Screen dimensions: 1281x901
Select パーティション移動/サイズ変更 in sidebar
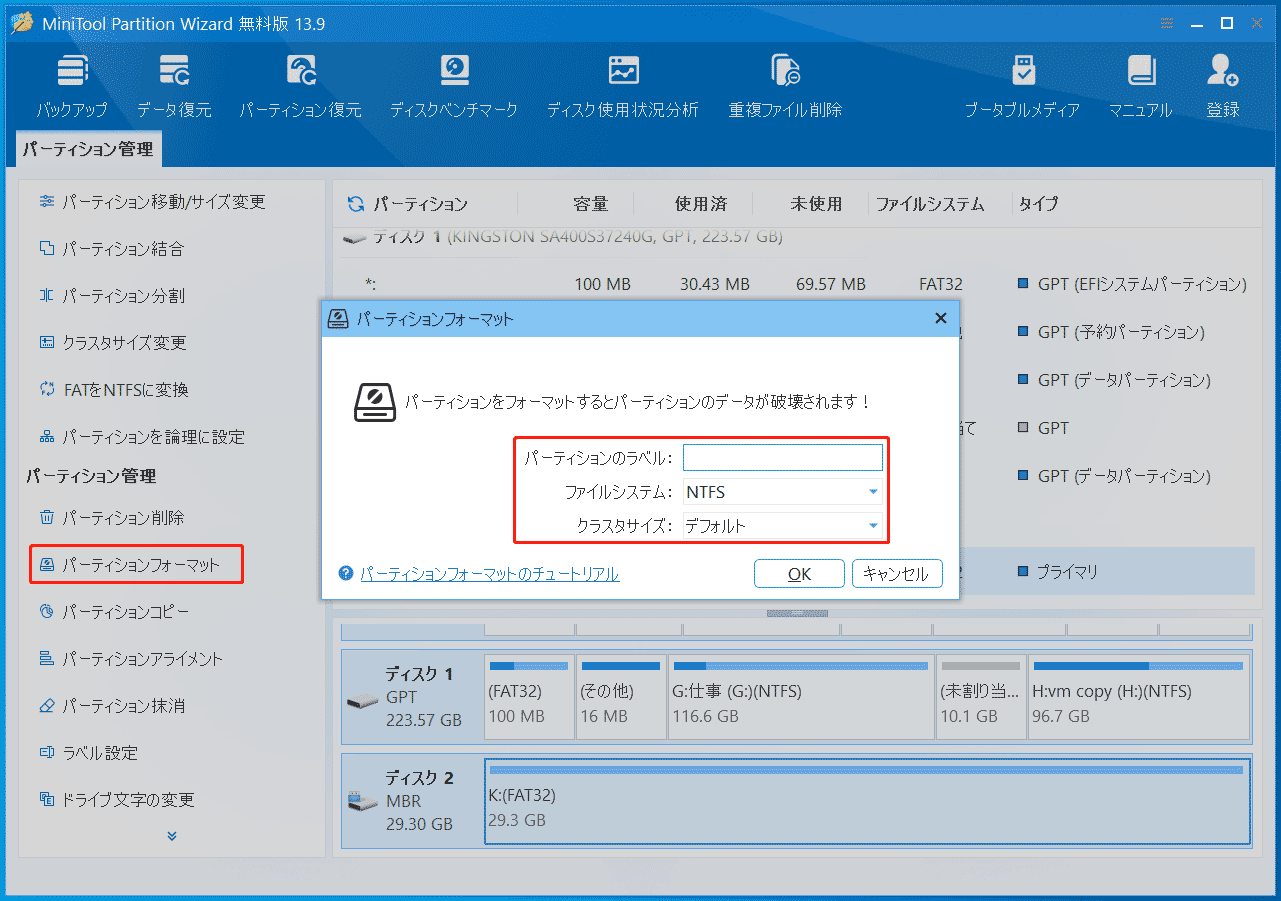pyautogui.click(x=153, y=202)
